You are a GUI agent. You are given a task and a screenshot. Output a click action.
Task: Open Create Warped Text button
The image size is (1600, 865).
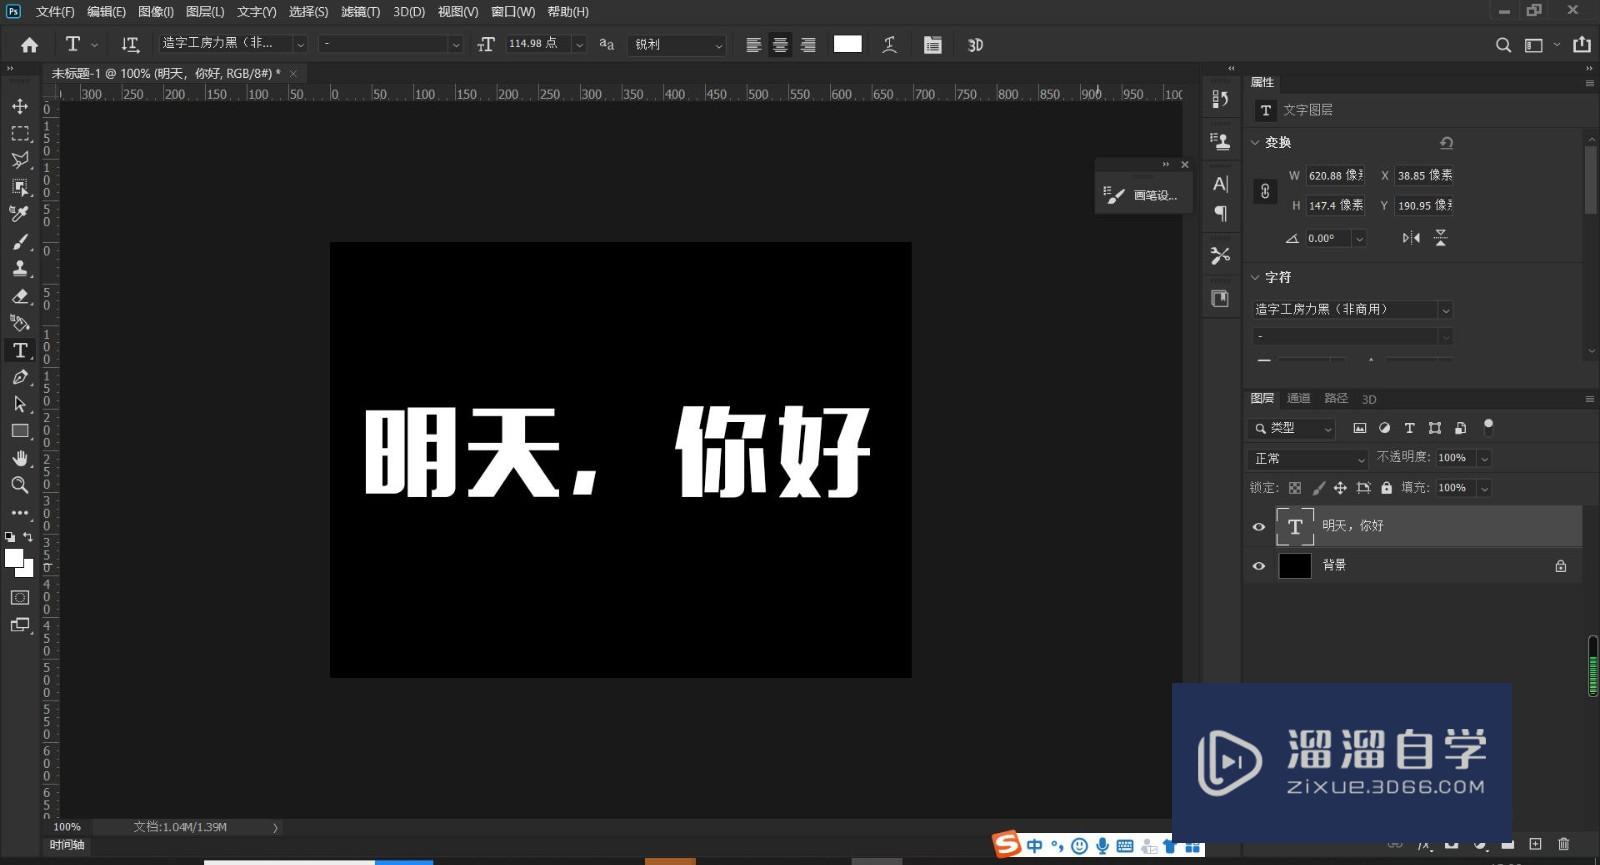click(889, 45)
